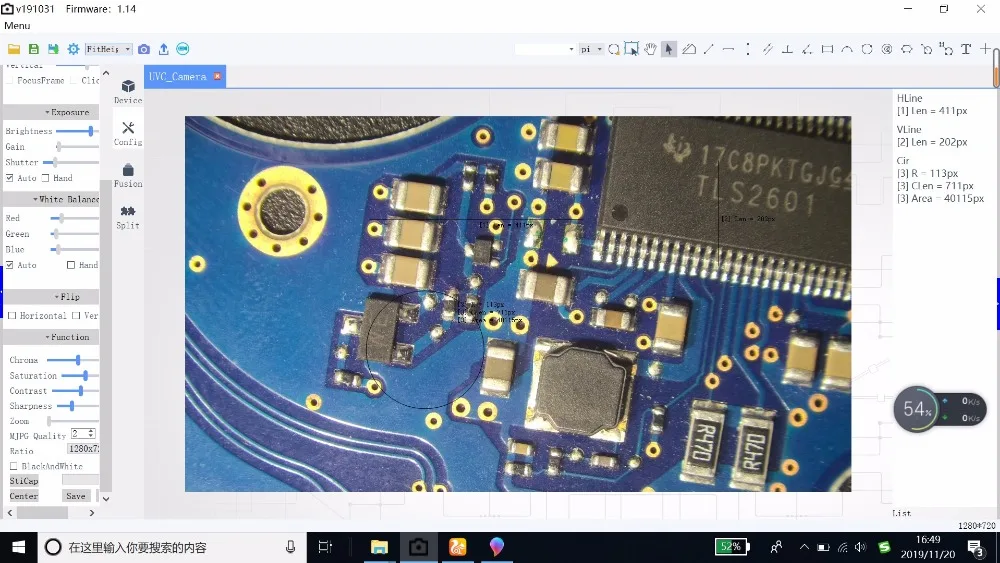Select the horizontal line measurement tool
The image size is (1000, 563).
[x=728, y=49]
